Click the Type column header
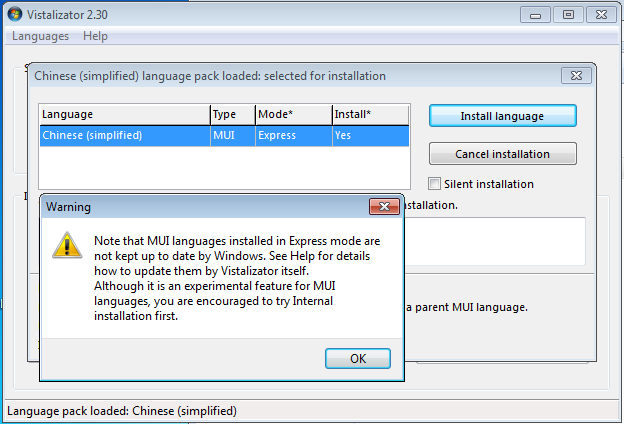624x424 pixels. click(x=233, y=115)
